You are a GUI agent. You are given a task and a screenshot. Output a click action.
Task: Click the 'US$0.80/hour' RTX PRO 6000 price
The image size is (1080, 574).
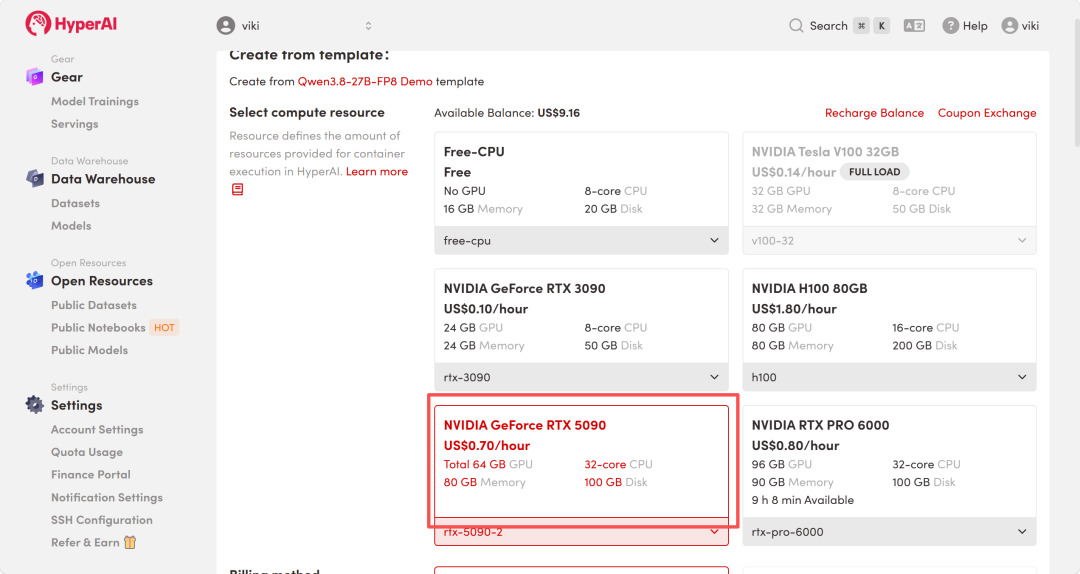(796, 446)
